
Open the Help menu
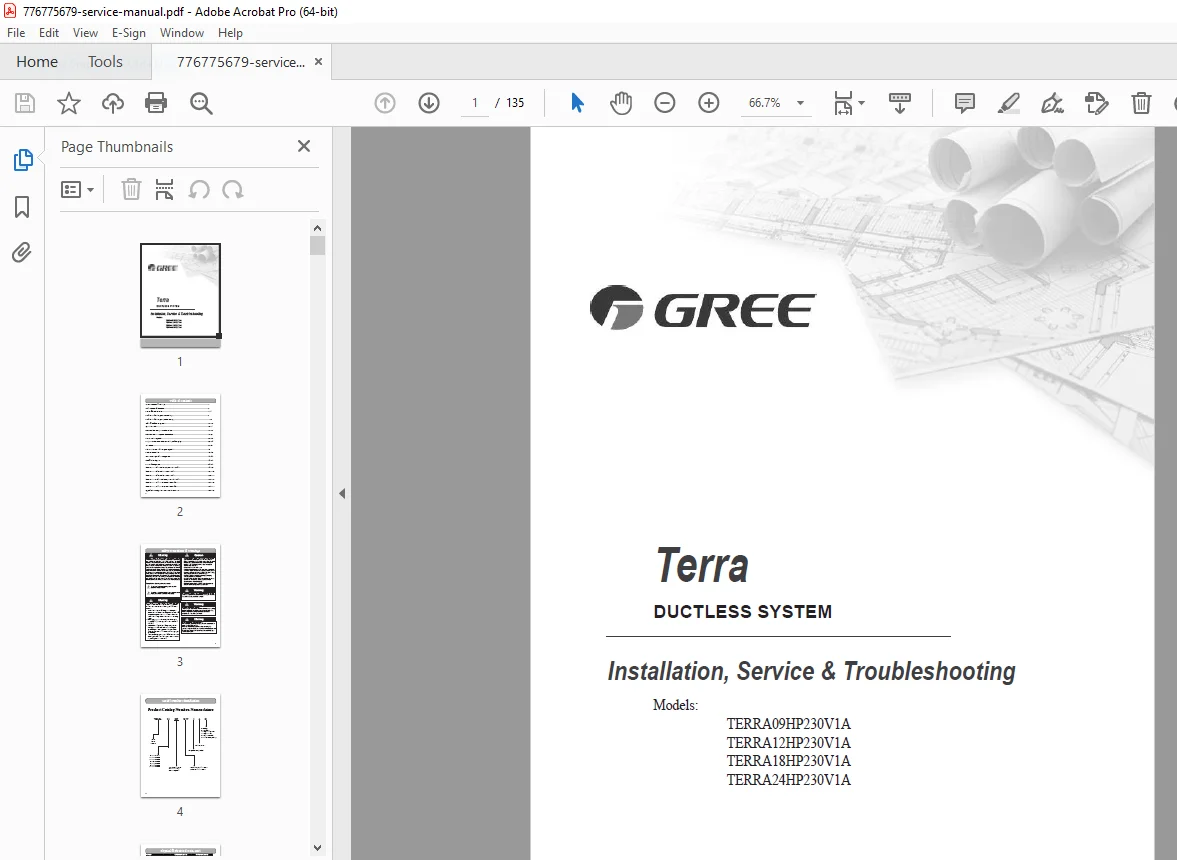tap(230, 33)
